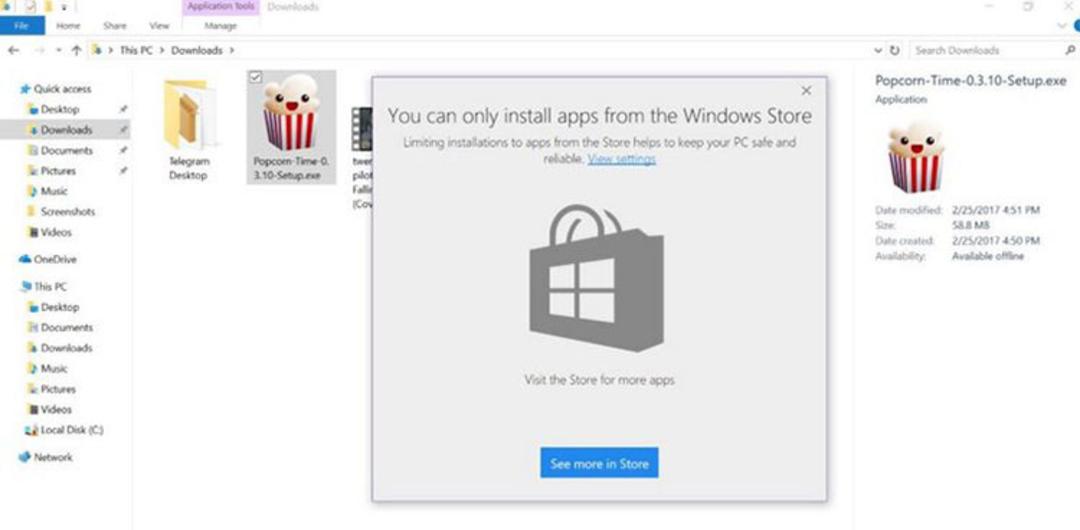Click the Available offline availability value
This screenshot has height=530, width=1080.
coord(988,256)
